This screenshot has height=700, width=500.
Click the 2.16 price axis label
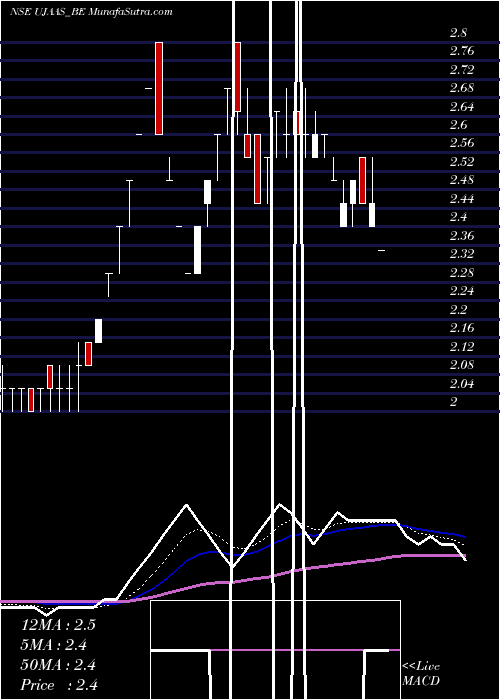tap(462, 328)
